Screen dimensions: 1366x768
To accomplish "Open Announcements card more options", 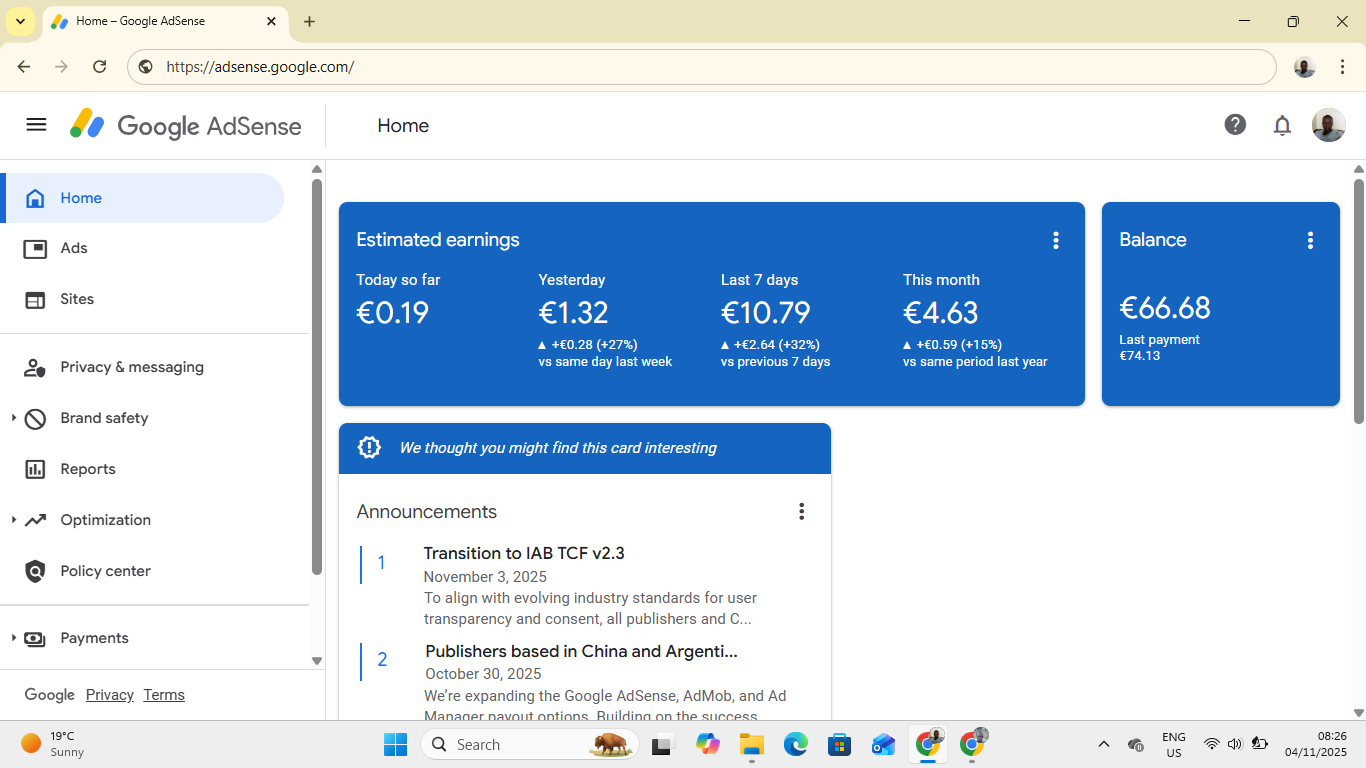I will point(801,512).
